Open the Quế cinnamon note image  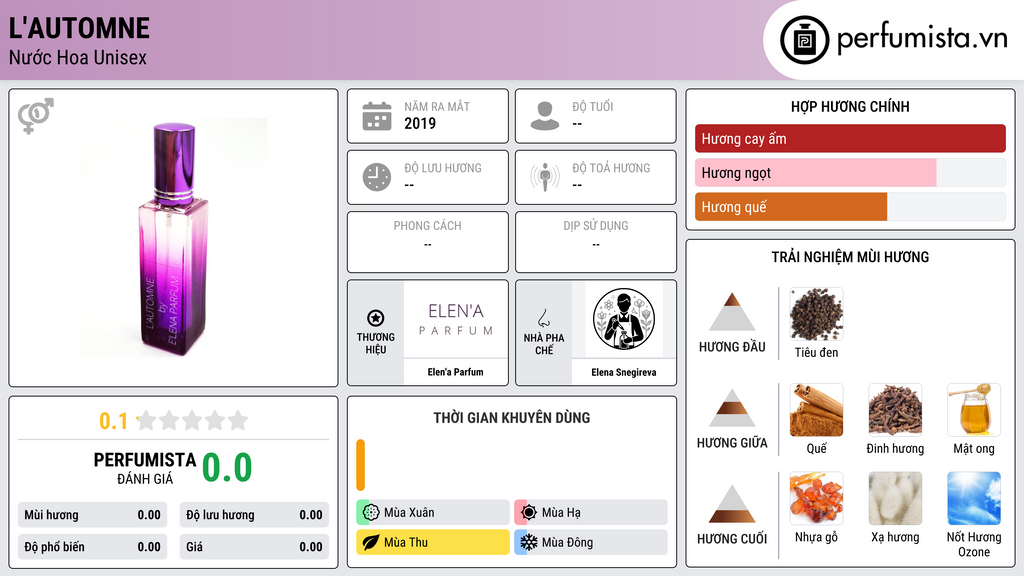816,410
